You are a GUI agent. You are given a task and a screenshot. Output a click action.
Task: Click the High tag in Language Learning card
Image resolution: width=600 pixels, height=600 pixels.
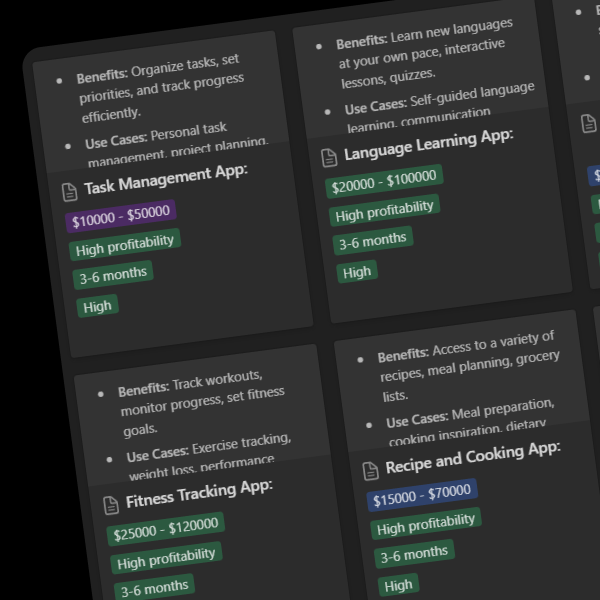357,272
